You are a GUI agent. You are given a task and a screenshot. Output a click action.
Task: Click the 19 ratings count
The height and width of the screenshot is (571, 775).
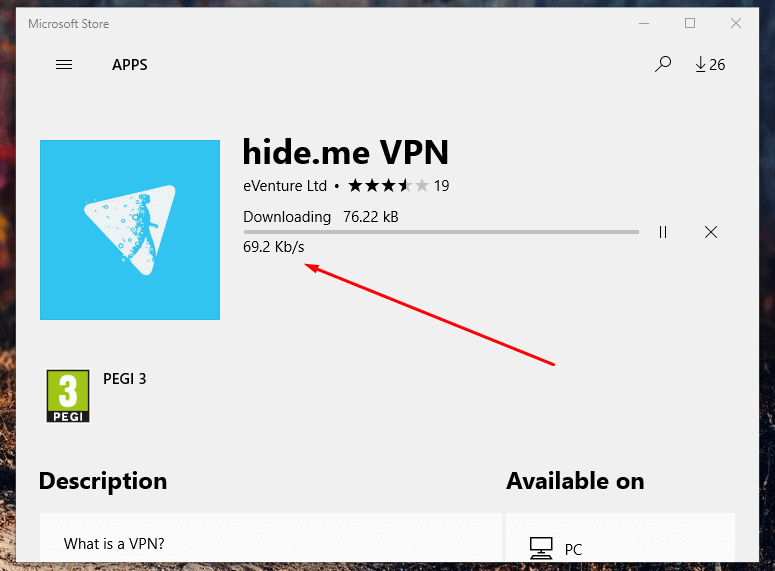pos(441,186)
